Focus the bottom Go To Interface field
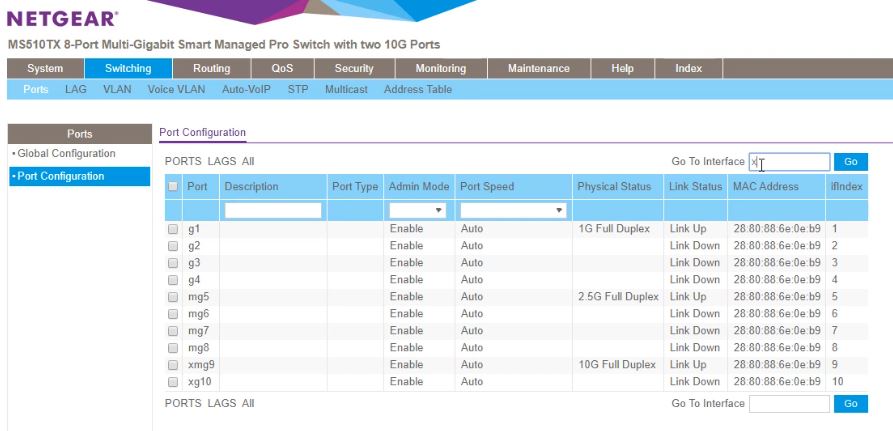893x431 pixels. pos(789,404)
